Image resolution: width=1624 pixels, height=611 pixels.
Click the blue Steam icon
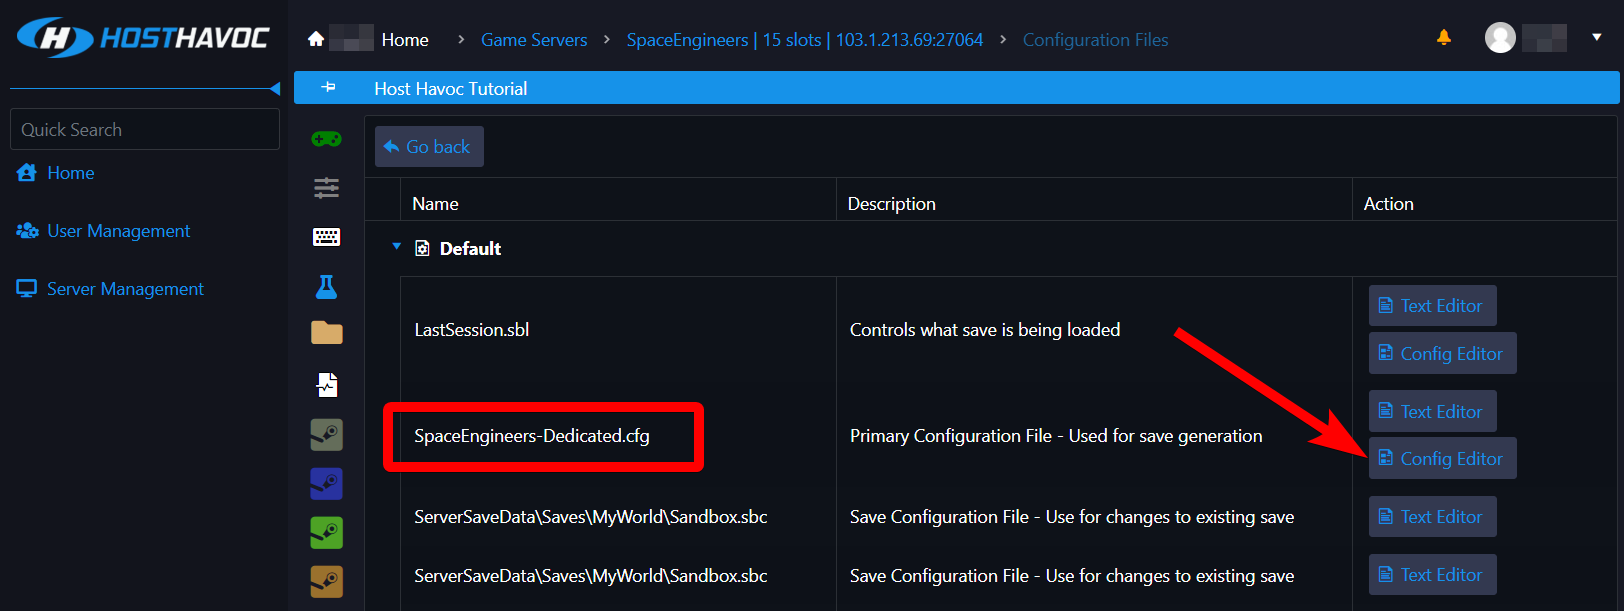click(327, 484)
